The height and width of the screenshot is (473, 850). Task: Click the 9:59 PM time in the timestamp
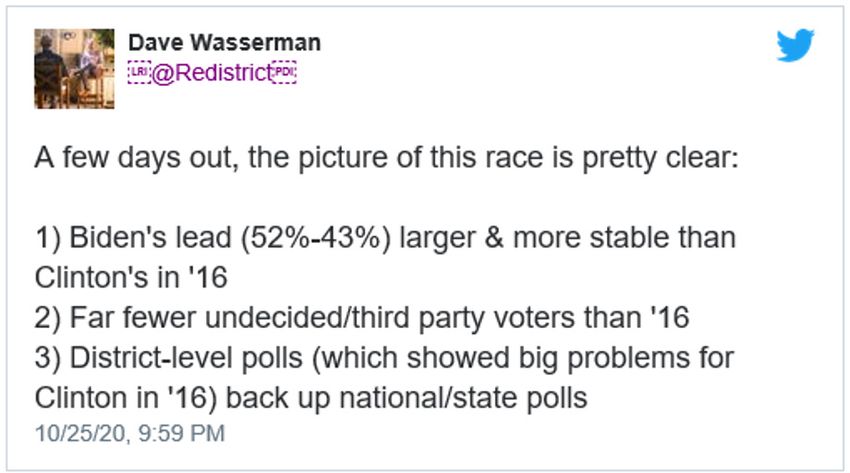tap(181, 433)
